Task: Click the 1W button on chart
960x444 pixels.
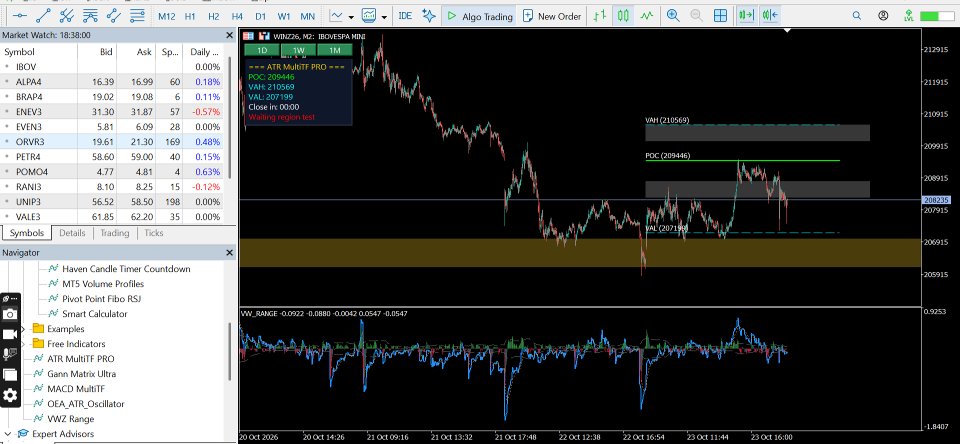Action: pyautogui.click(x=298, y=50)
